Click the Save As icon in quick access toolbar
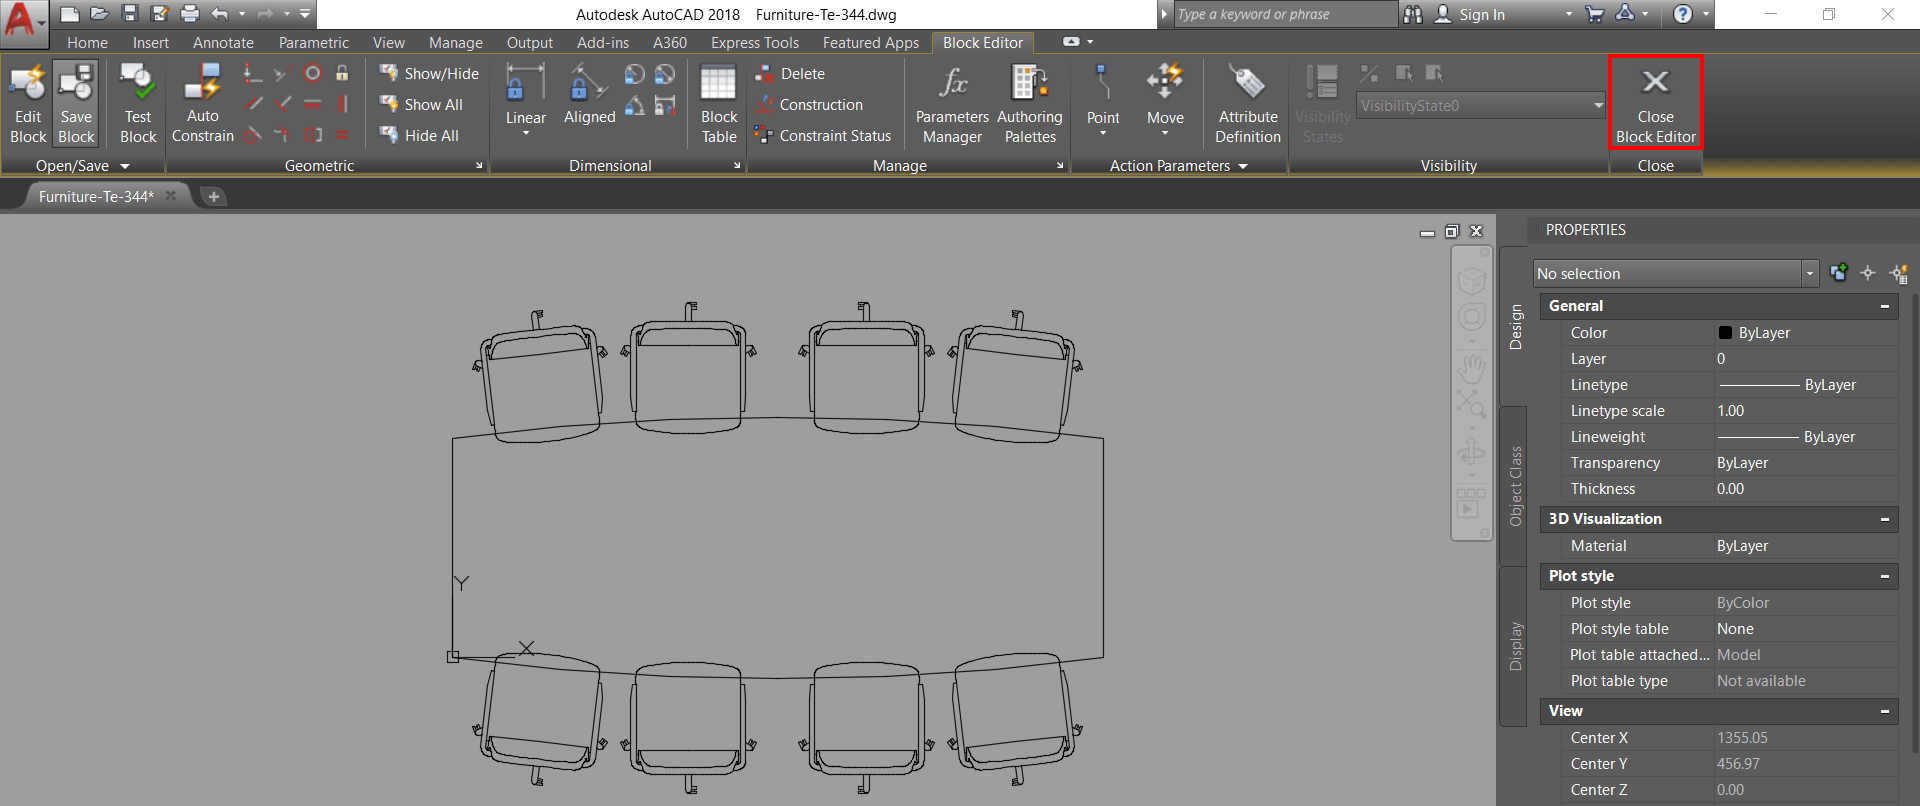This screenshot has height=806, width=1920. coord(159,14)
